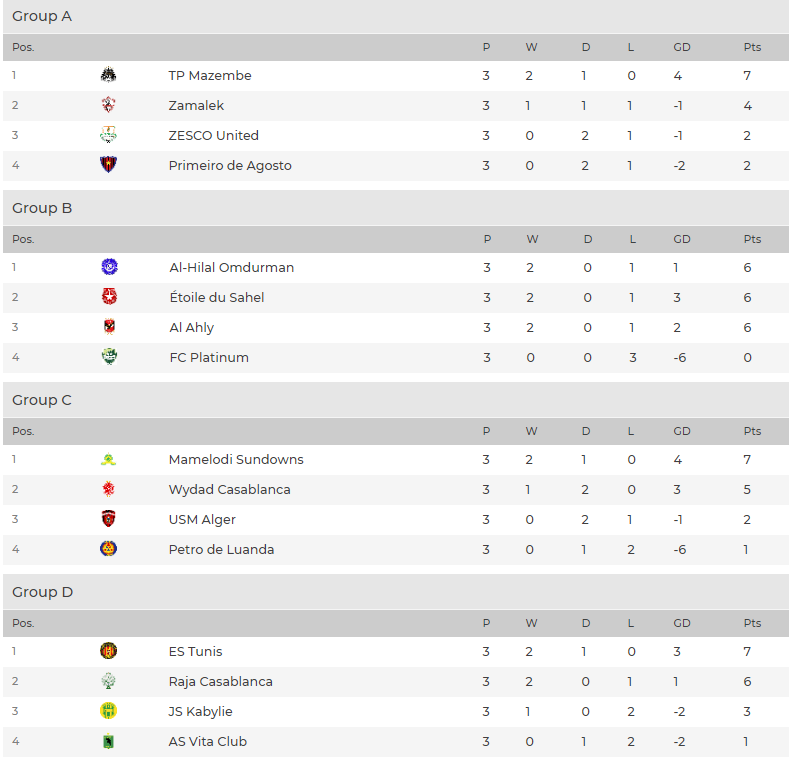Click the Zamalek club crest
The width and height of the screenshot is (789, 773).
tap(108, 105)
